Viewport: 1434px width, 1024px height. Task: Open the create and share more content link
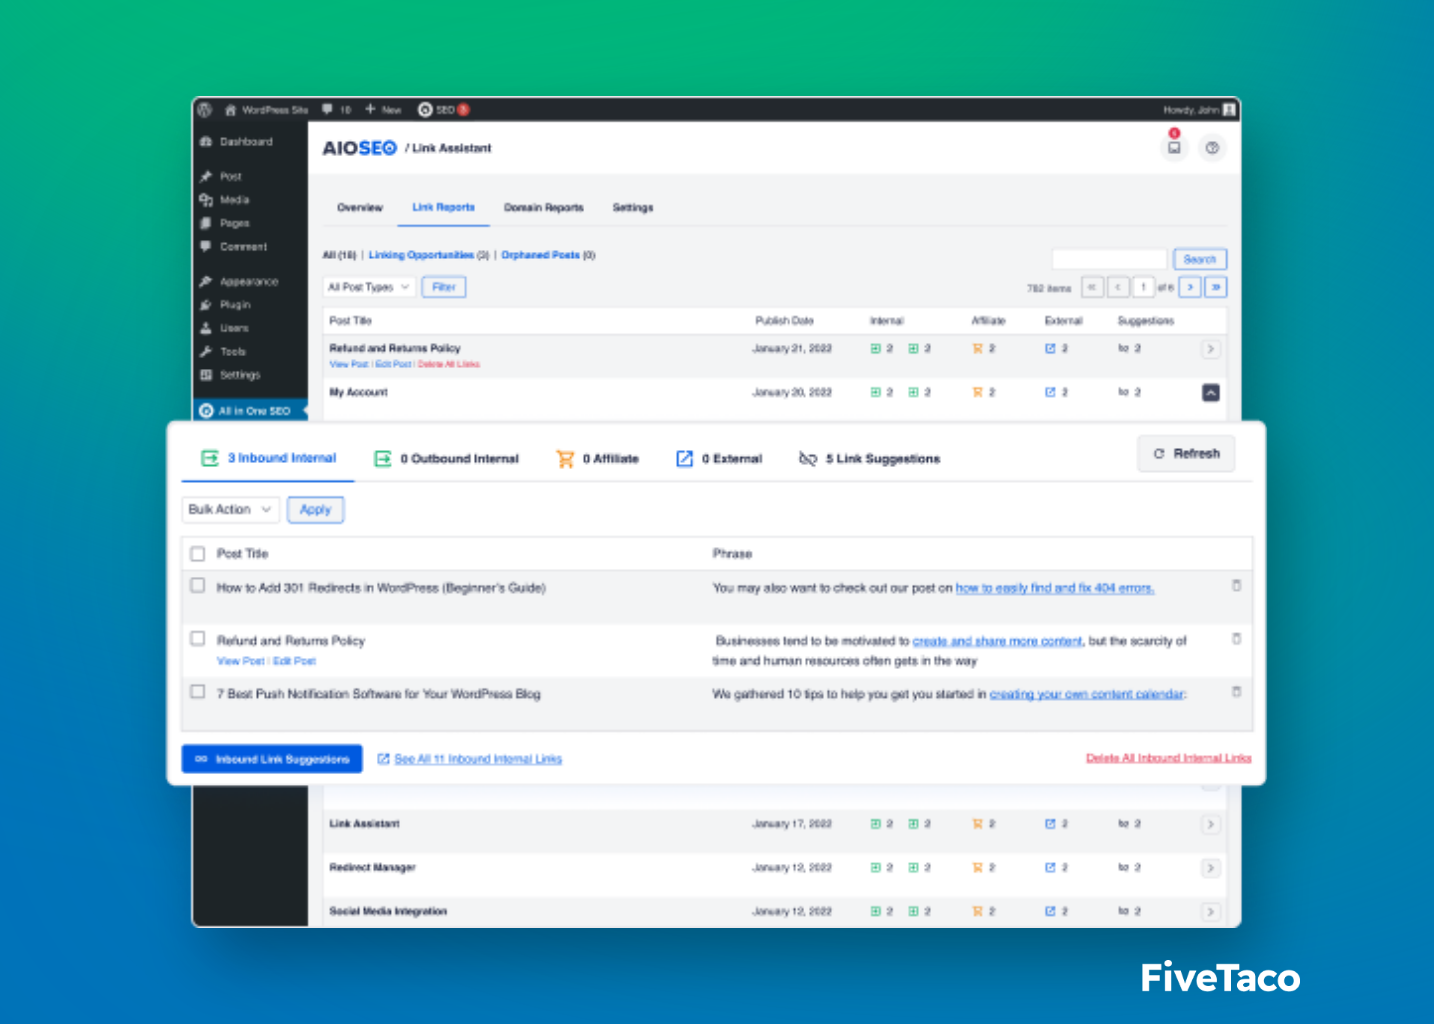[x=997, y=641]
